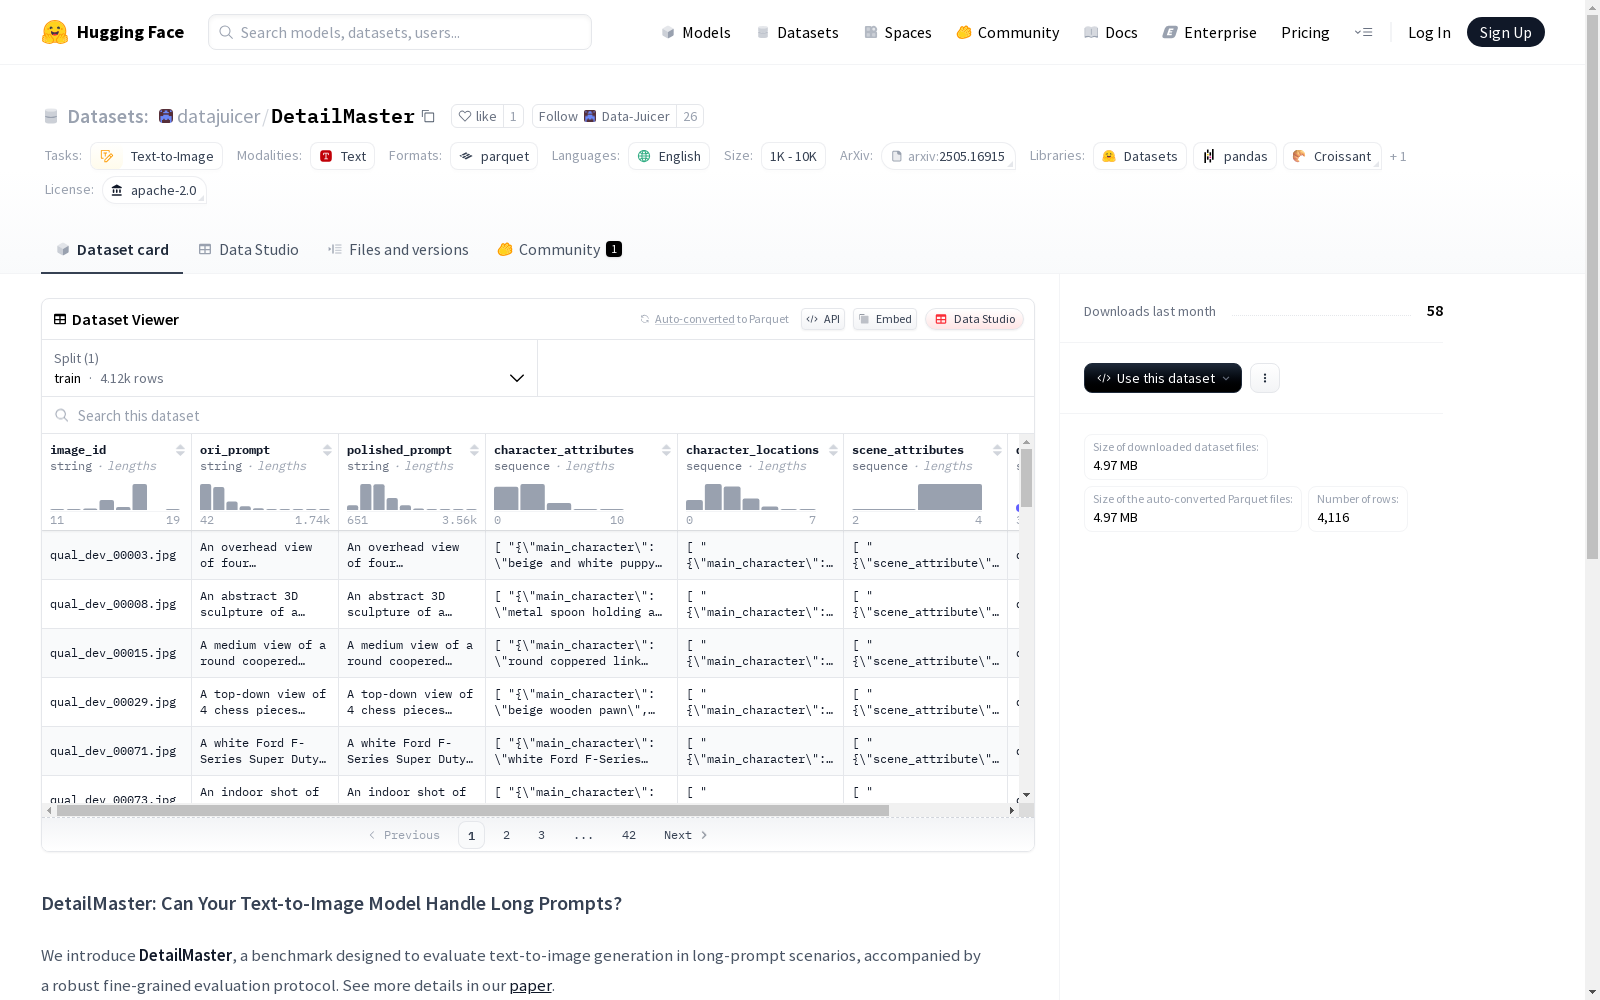Open Datasets in the top navigation
Viewport: 1600px width, 1000px height.
pos(797,32)
